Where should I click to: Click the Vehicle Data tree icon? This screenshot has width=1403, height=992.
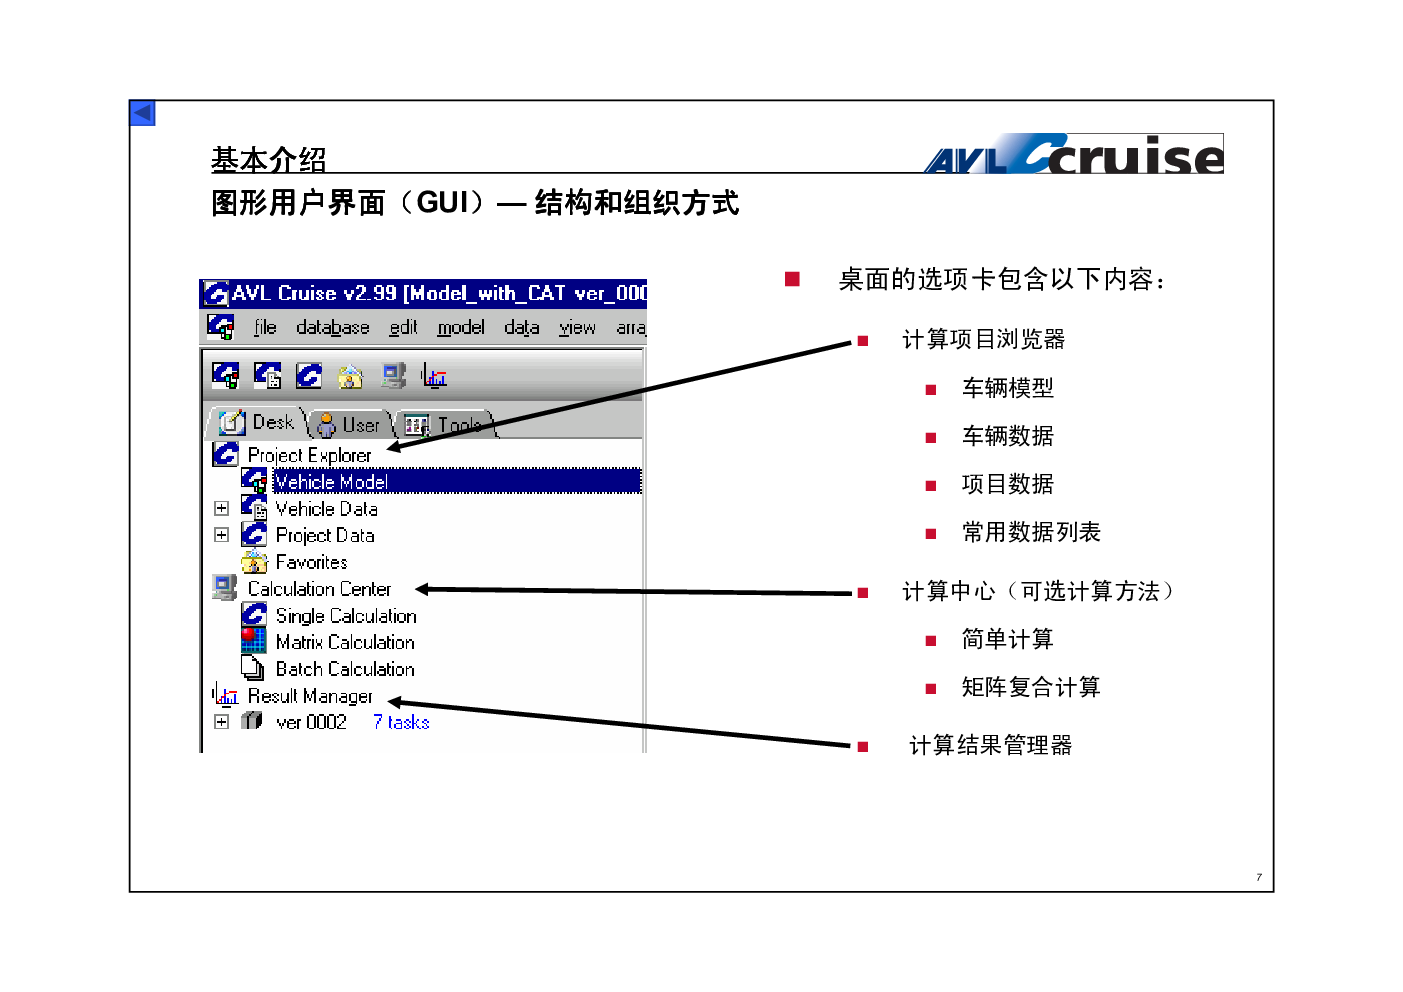(254, 508)
